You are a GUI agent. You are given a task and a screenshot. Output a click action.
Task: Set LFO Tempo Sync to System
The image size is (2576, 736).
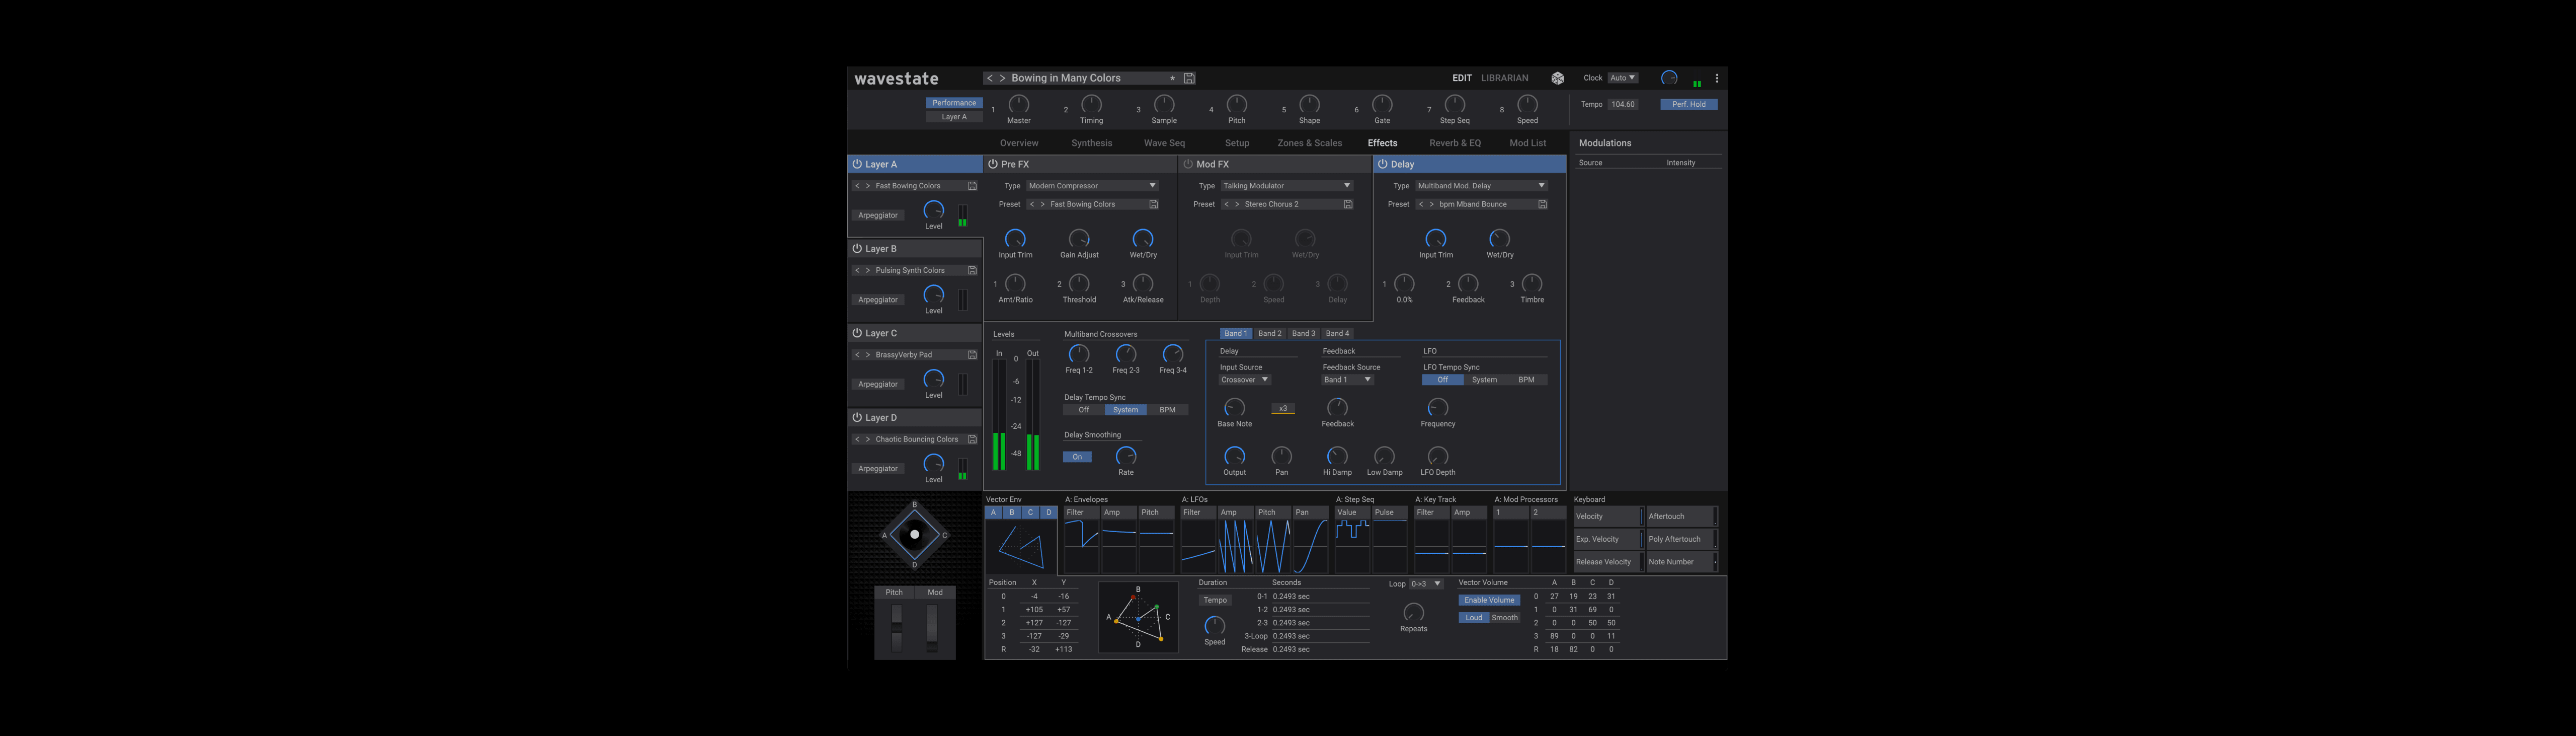pos(1485,380)
